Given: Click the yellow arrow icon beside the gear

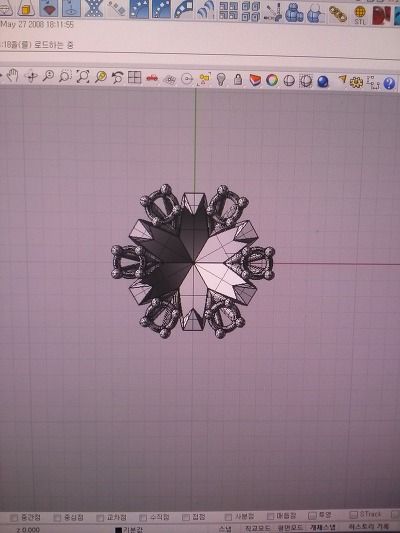Looking at the screenshot, I should coord(342,80).
